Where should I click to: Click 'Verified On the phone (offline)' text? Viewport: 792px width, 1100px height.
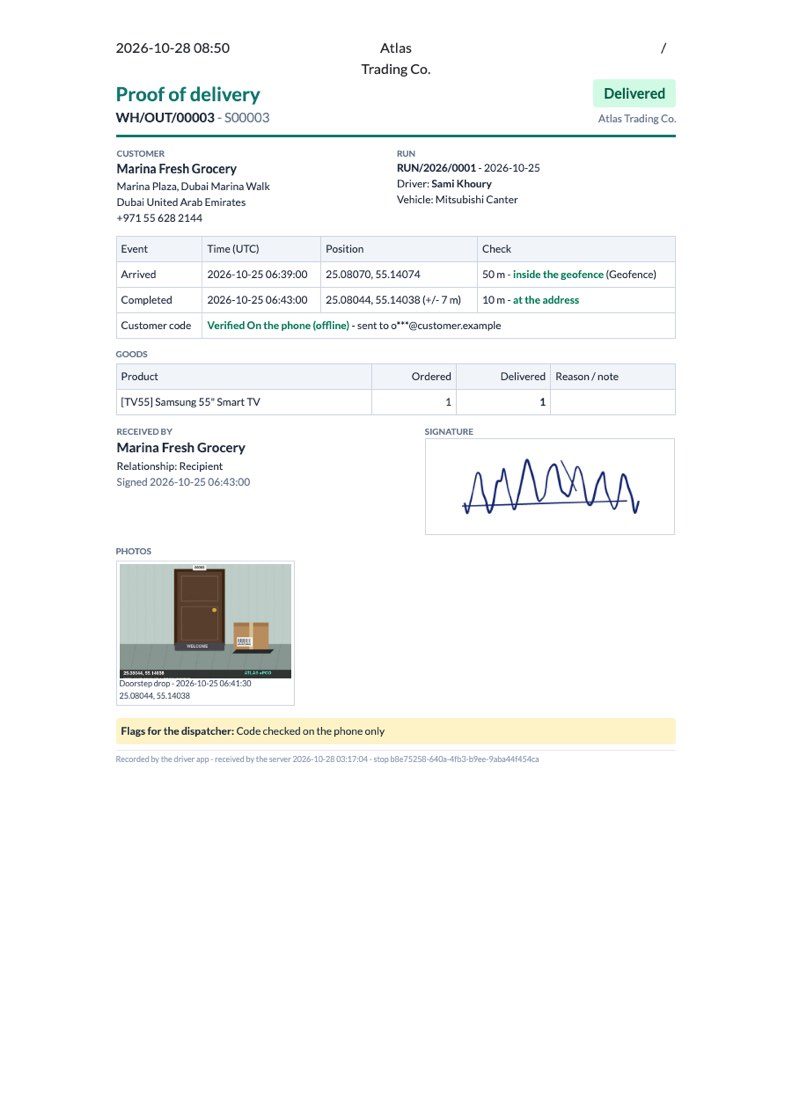click(x=278, y=326)
